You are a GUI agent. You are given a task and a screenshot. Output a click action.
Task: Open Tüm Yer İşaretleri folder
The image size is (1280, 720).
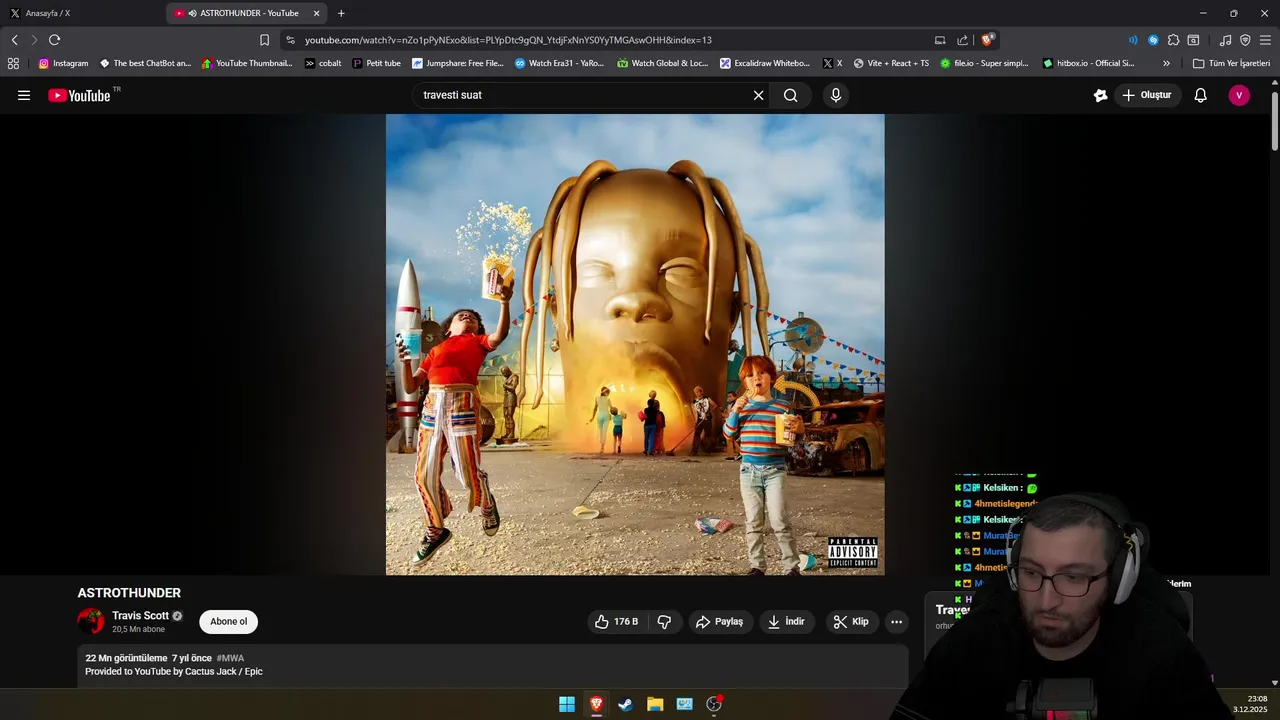point(1231,63)
